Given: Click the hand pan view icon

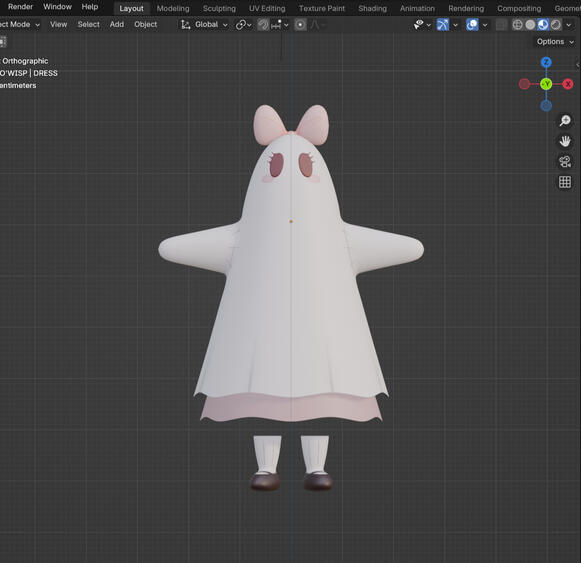Looking at the screenshot, I should (565, 141).
